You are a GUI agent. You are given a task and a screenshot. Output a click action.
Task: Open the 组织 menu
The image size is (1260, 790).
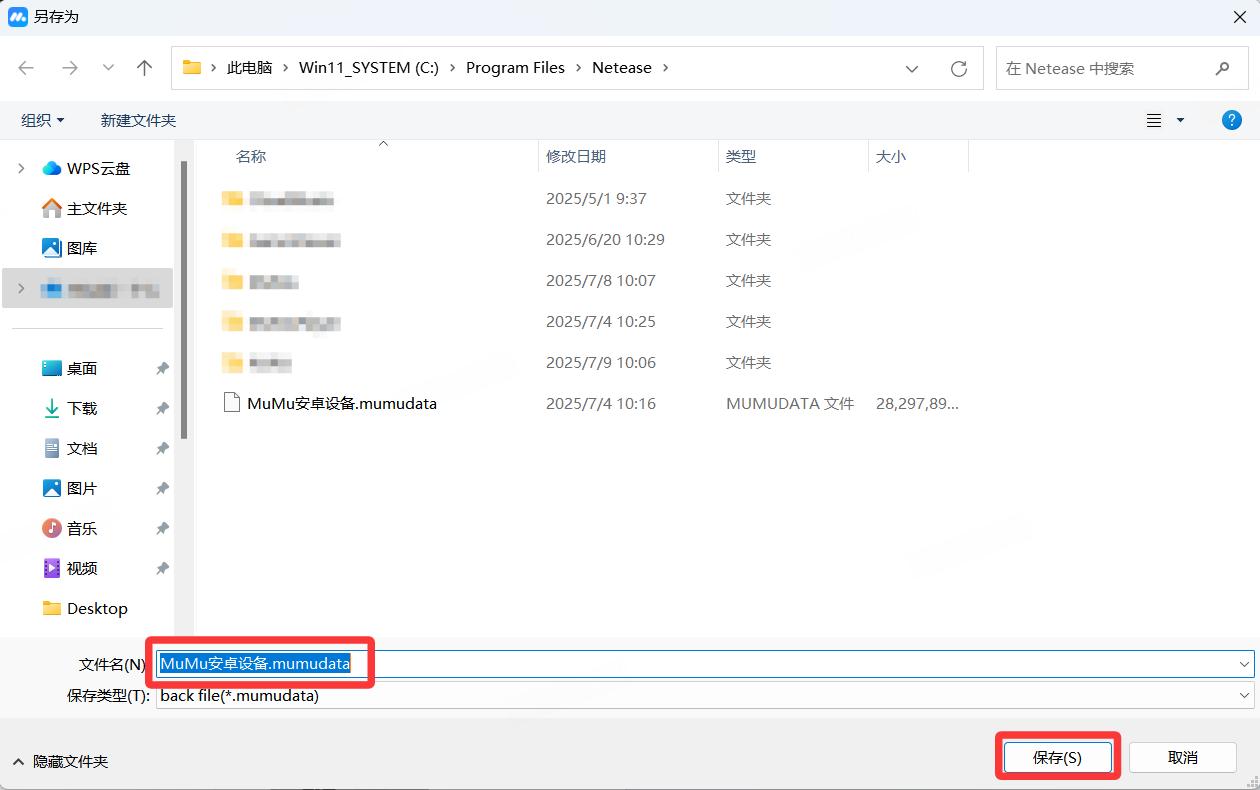point(42,120)
